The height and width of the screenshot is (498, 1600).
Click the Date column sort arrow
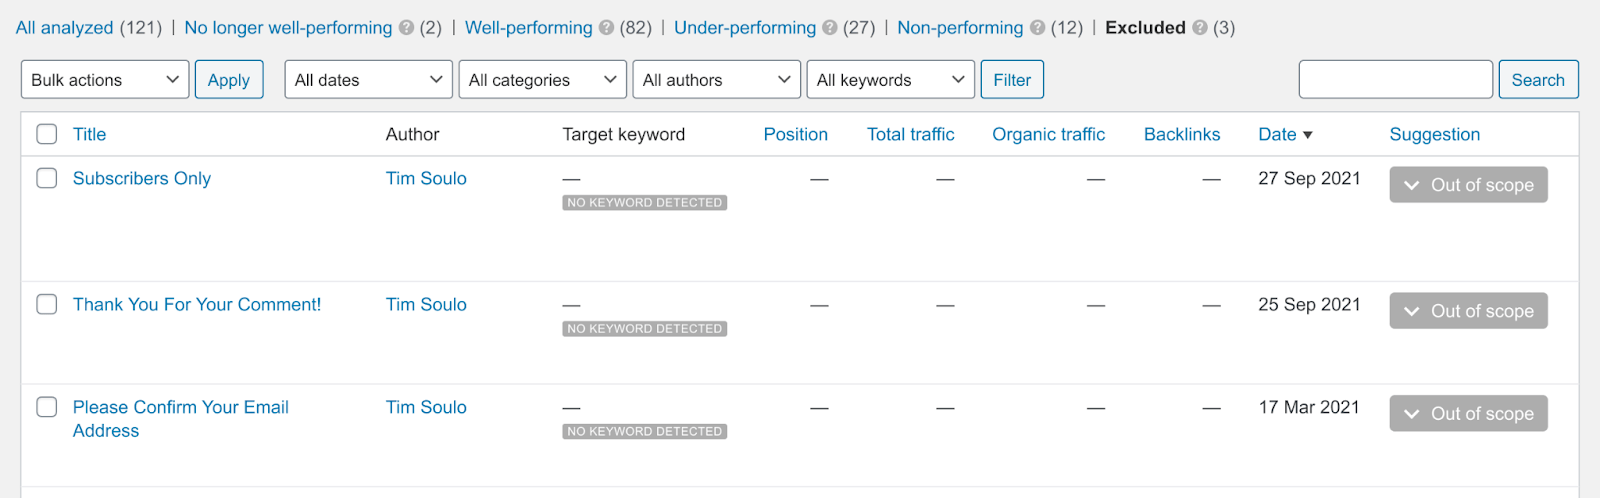coord(1307,135)
